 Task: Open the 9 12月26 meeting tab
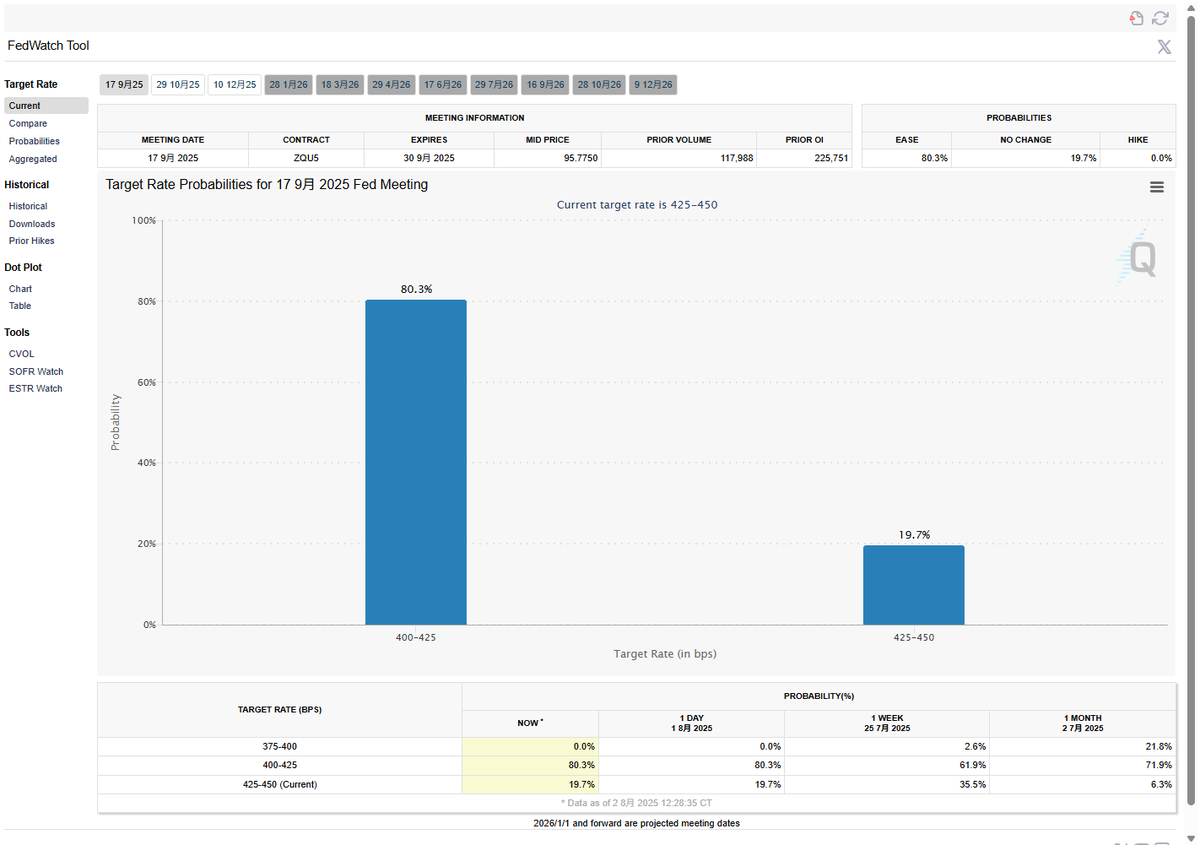click(653, 85)
